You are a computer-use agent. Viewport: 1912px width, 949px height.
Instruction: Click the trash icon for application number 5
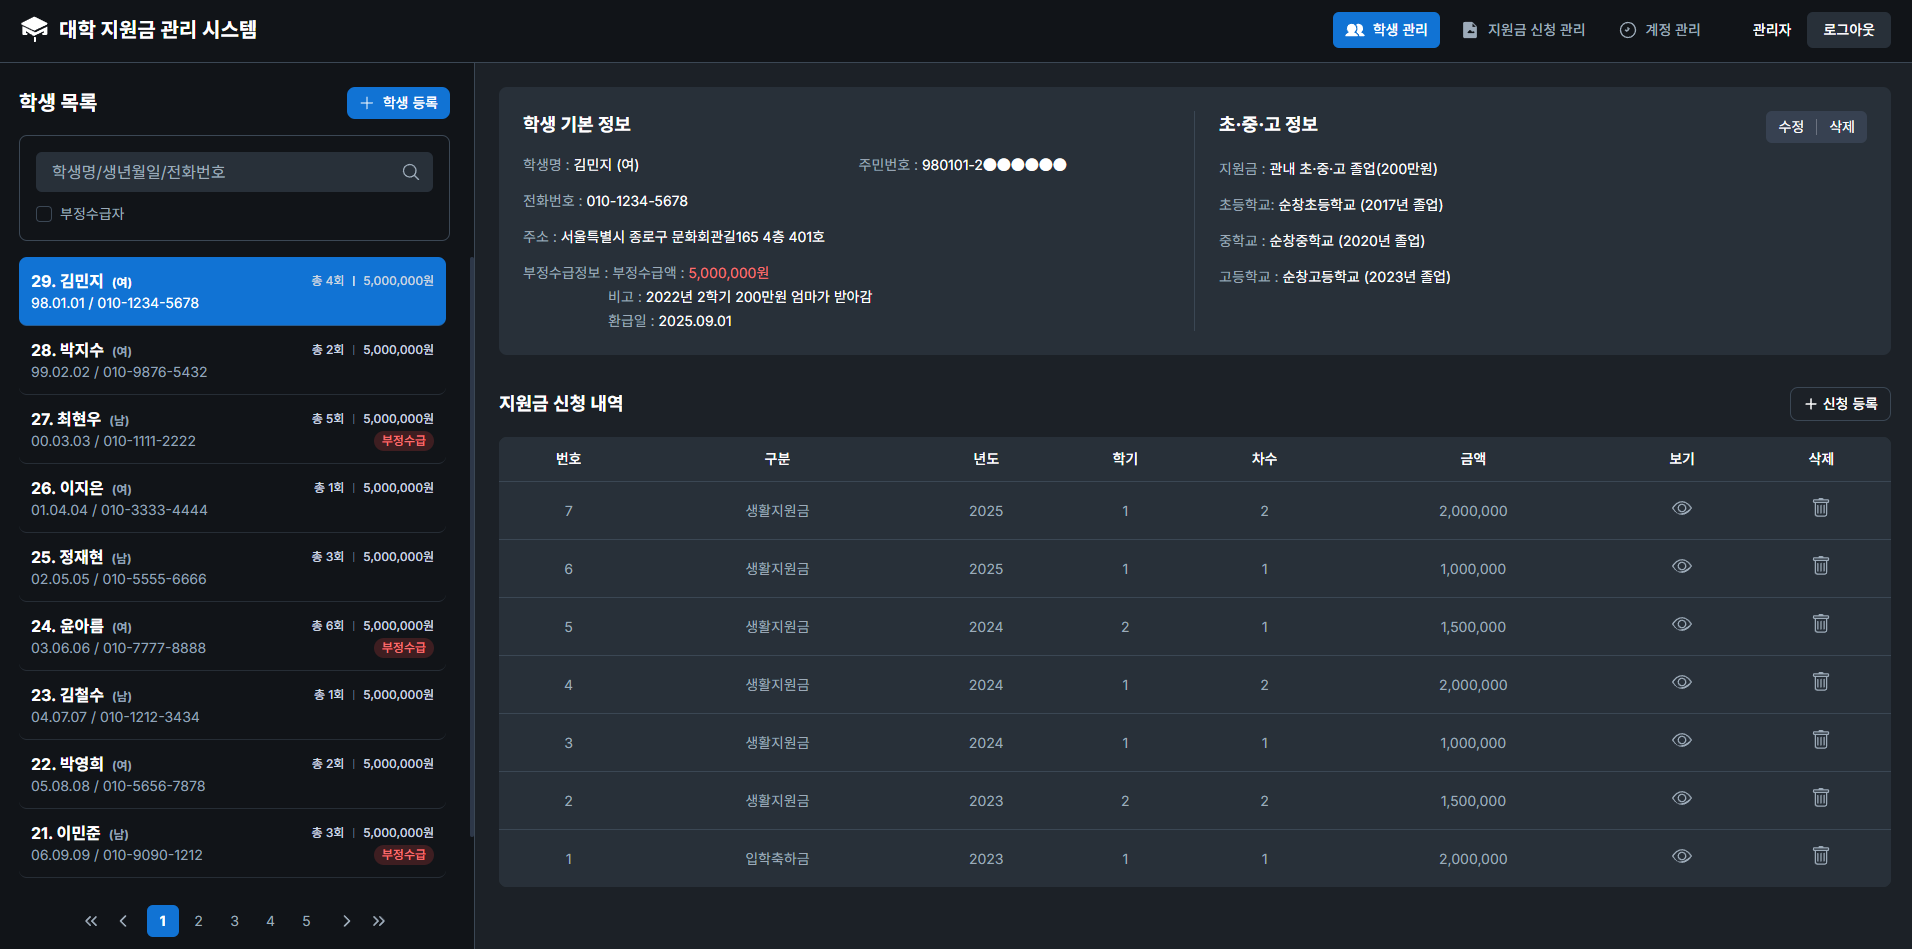pos(1820,623)
